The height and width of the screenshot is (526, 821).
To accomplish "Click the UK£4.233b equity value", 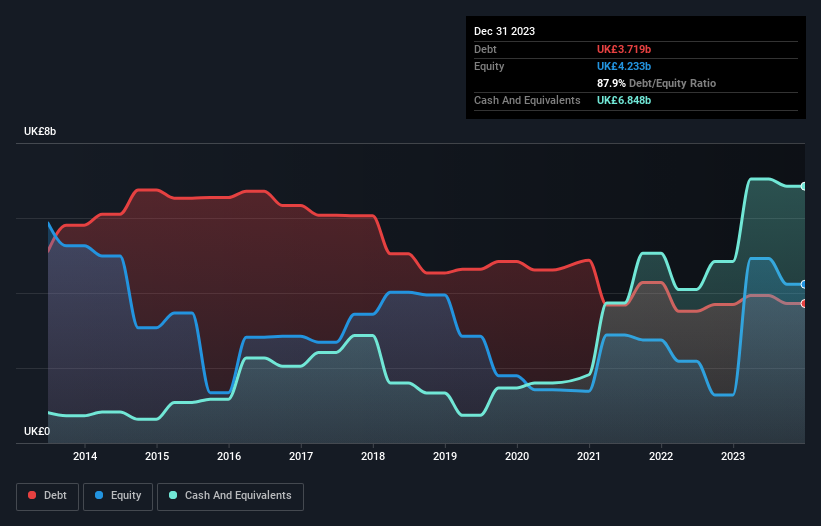I will [x=624, y=66].
